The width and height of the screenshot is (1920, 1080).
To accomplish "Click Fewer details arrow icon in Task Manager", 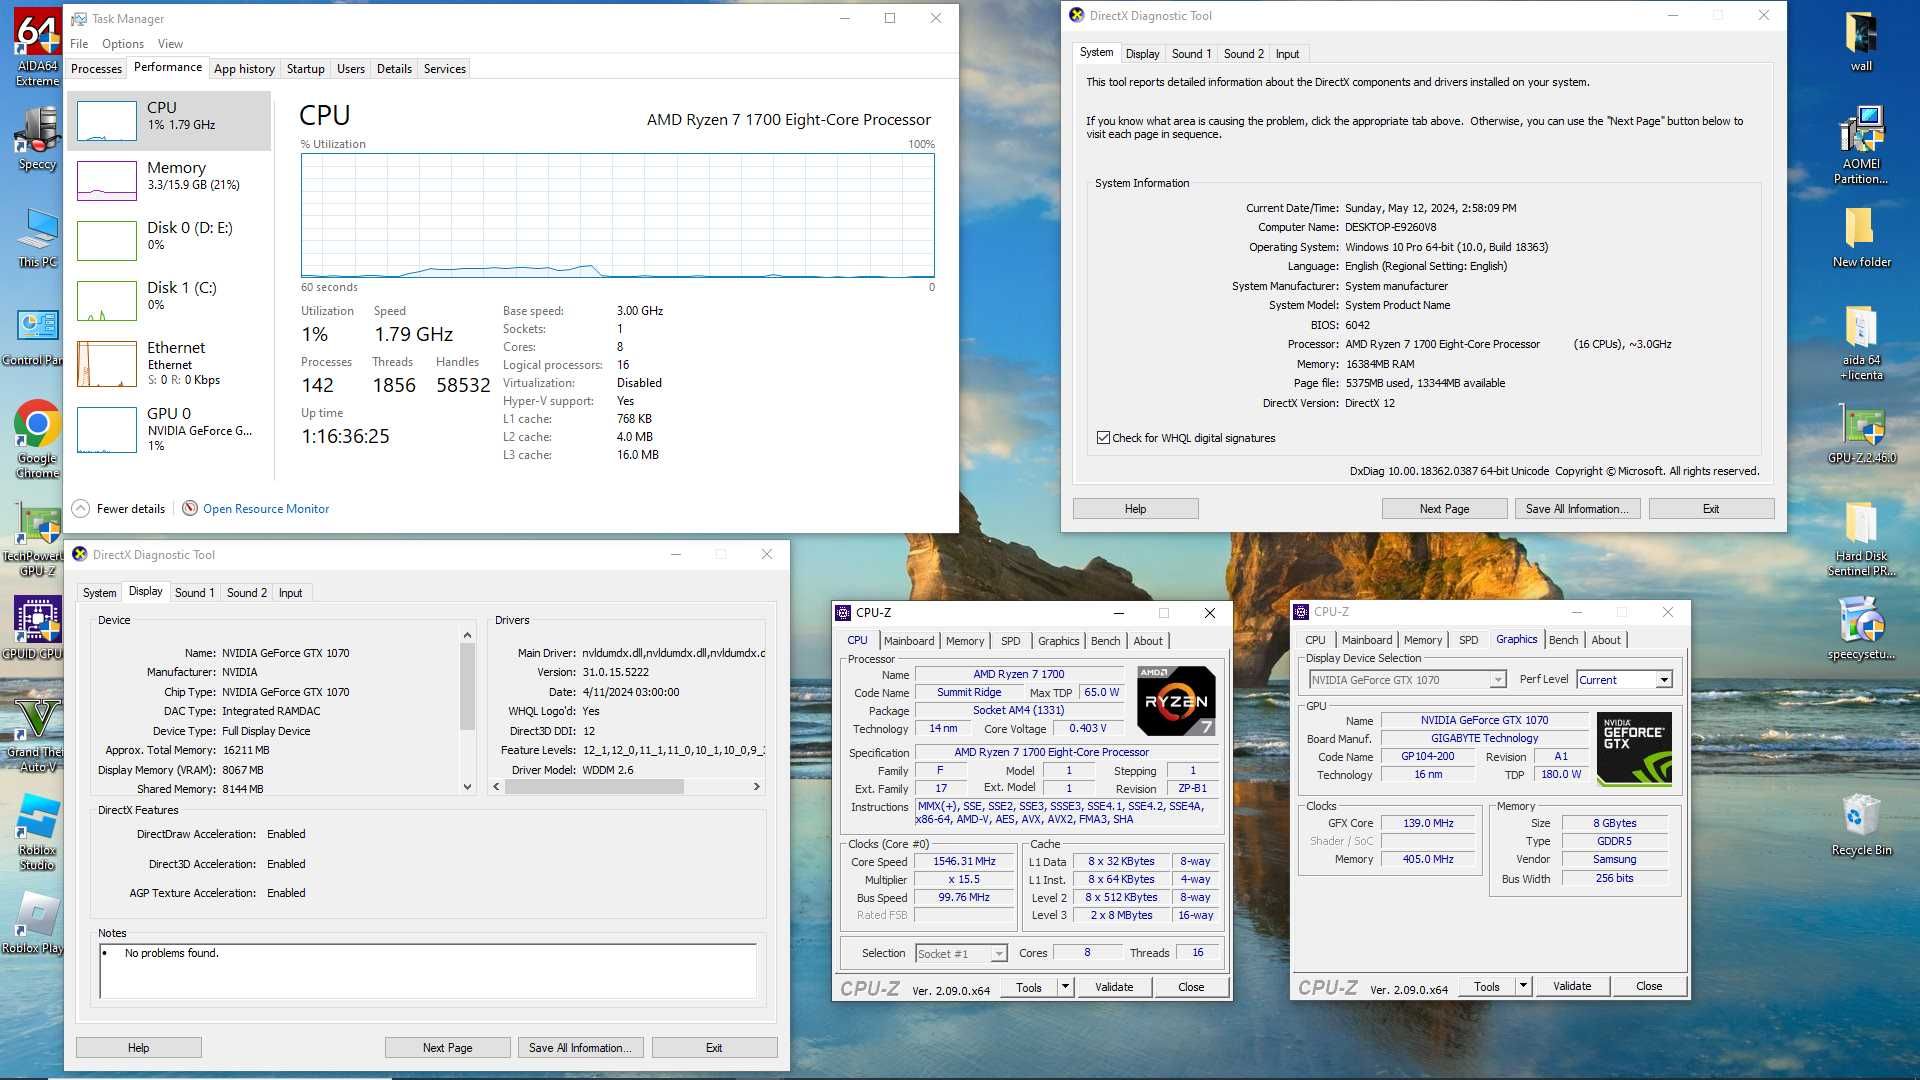I will pyautogui.click(x=81, y=508).
